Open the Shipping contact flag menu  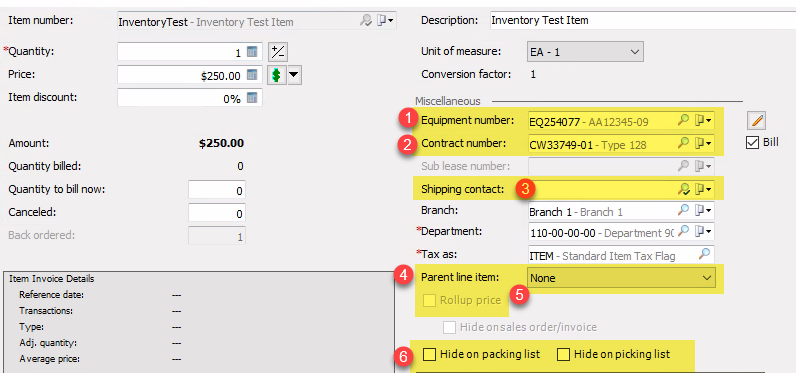[704, 189]
